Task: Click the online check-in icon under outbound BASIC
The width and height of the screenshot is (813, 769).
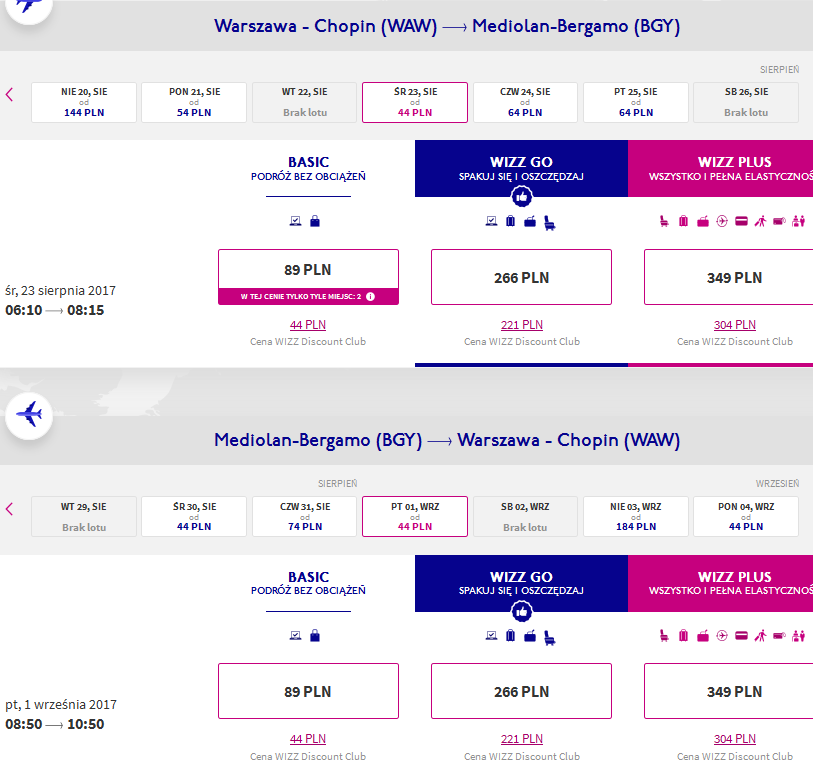Action: tap(295, 221)
